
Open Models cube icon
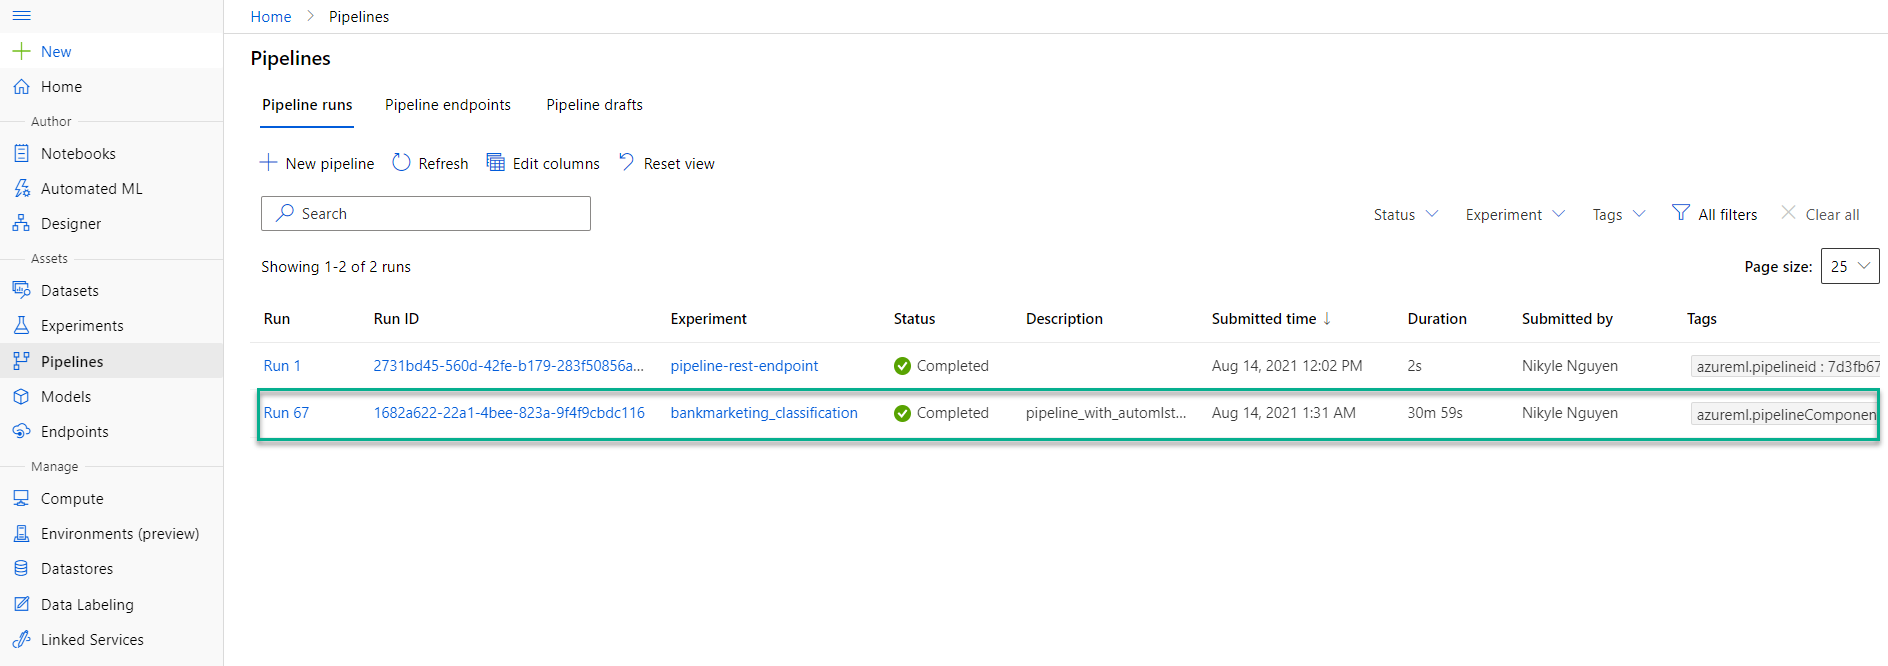click(x=21, y=396)
